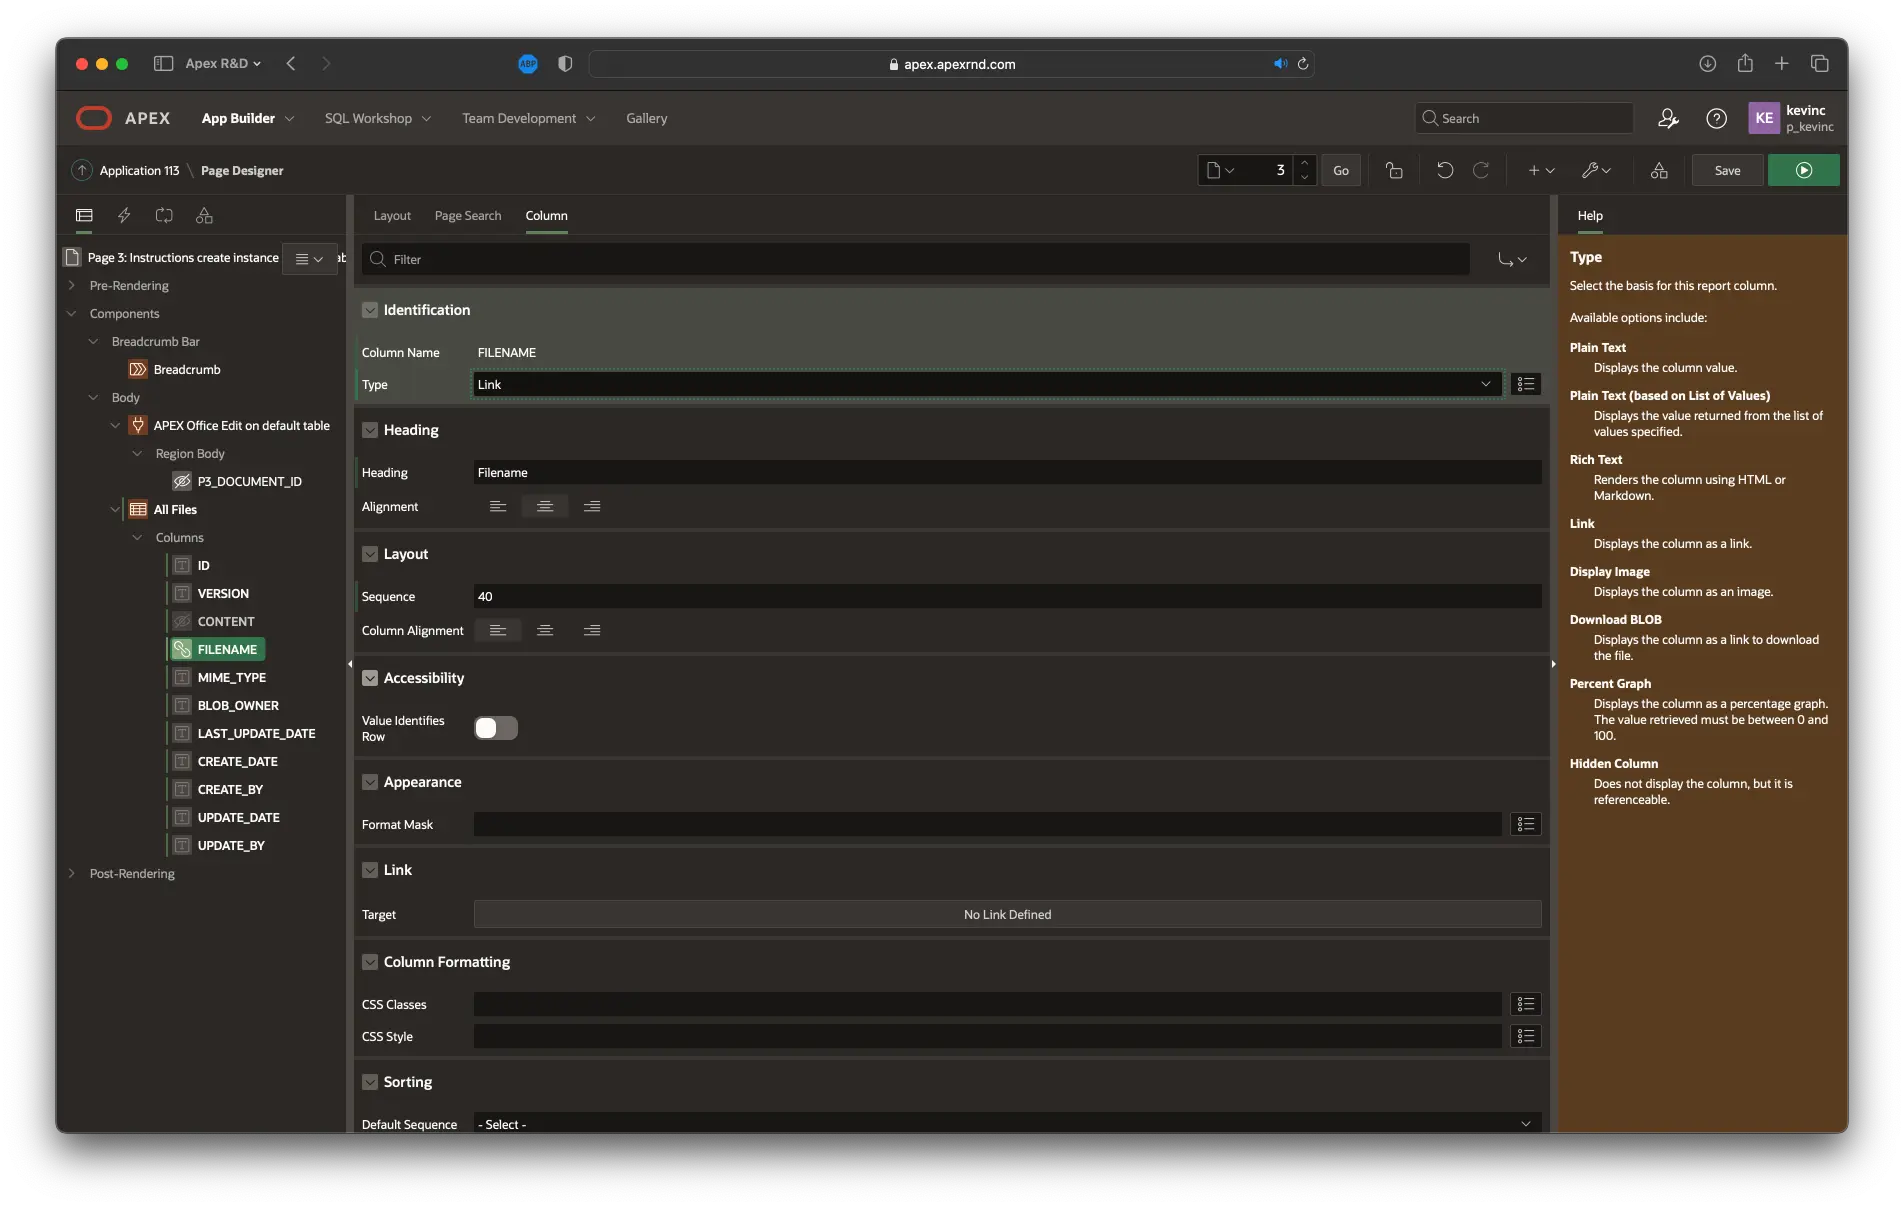Viewport: 1904px width, 1207px height.
Task: Open Shared Components from toolbar icon
Action: (1659, 171)
